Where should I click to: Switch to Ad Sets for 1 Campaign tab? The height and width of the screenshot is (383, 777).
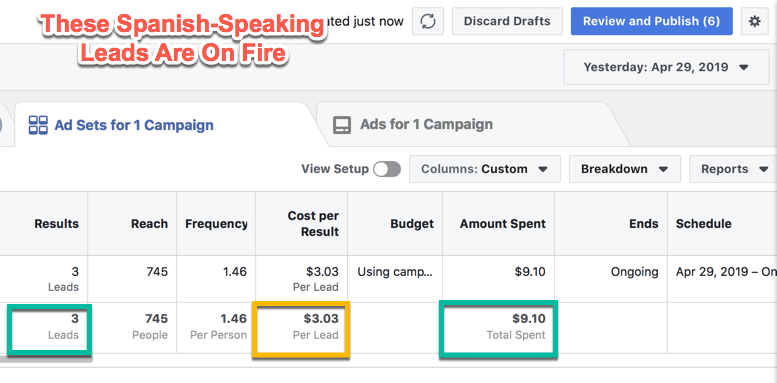point(134,125)
